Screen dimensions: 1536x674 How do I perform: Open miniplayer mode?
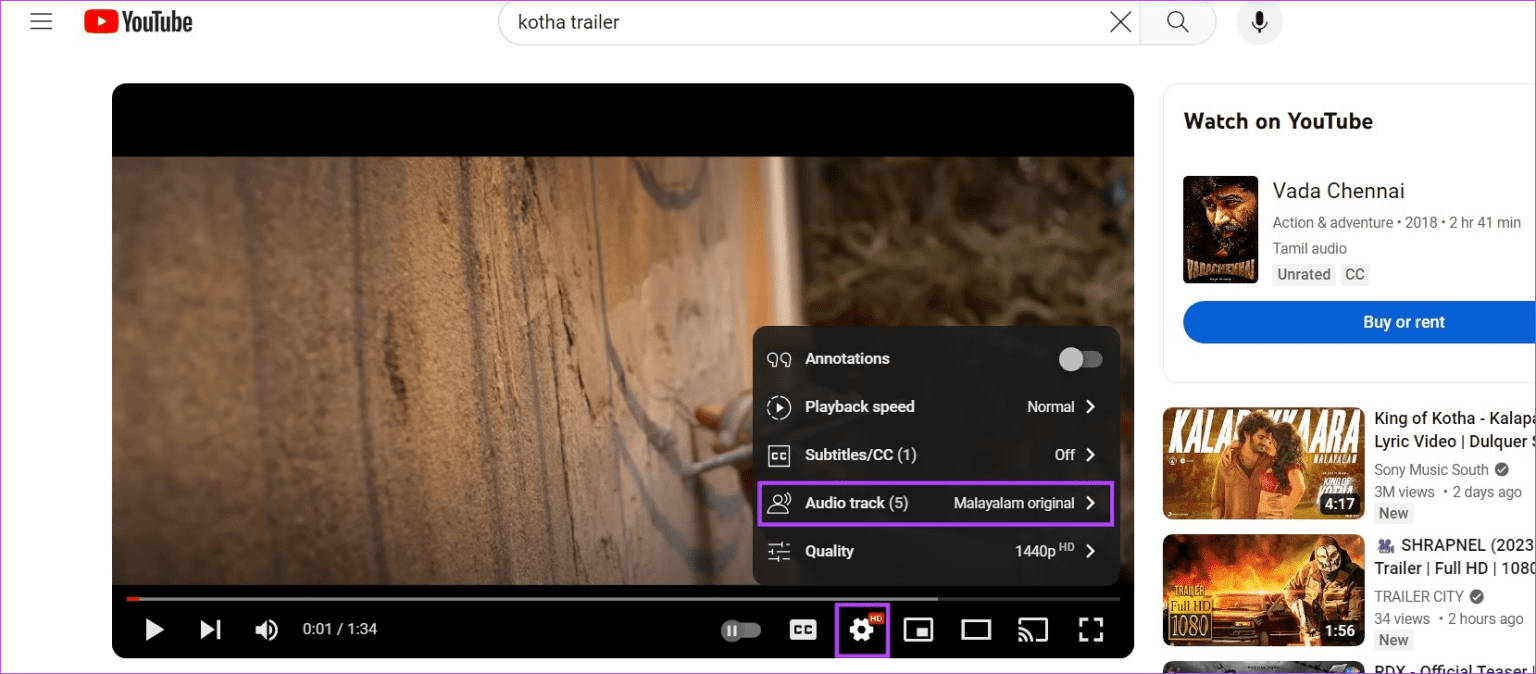pyautogui.click(x=918, y=630)
